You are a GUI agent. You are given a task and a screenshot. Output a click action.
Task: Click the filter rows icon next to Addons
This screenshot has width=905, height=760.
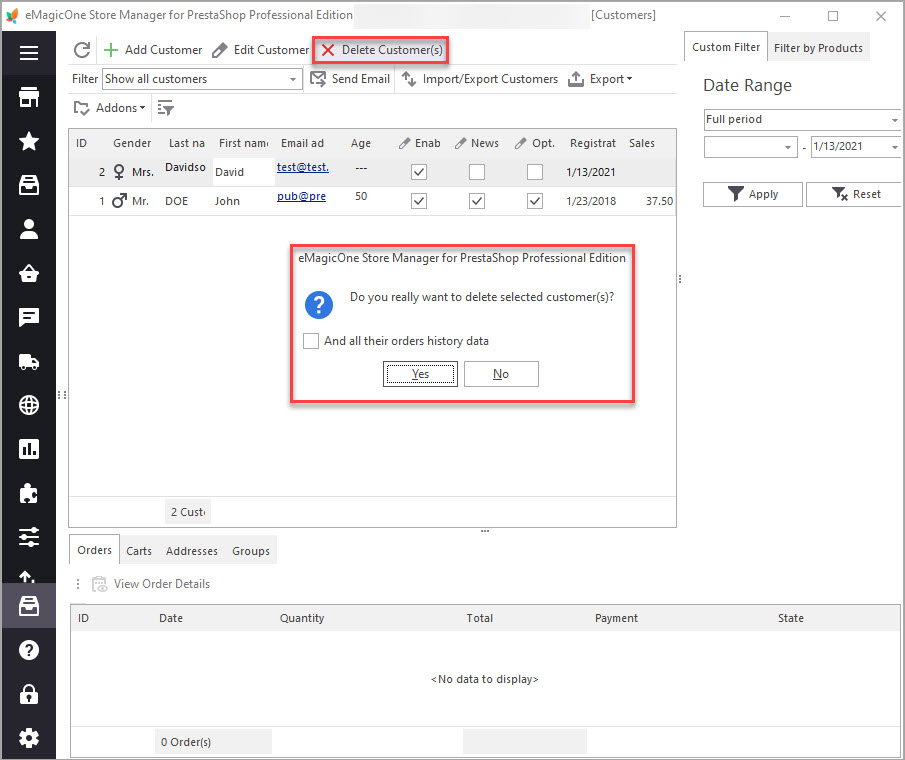coord(166,108)
